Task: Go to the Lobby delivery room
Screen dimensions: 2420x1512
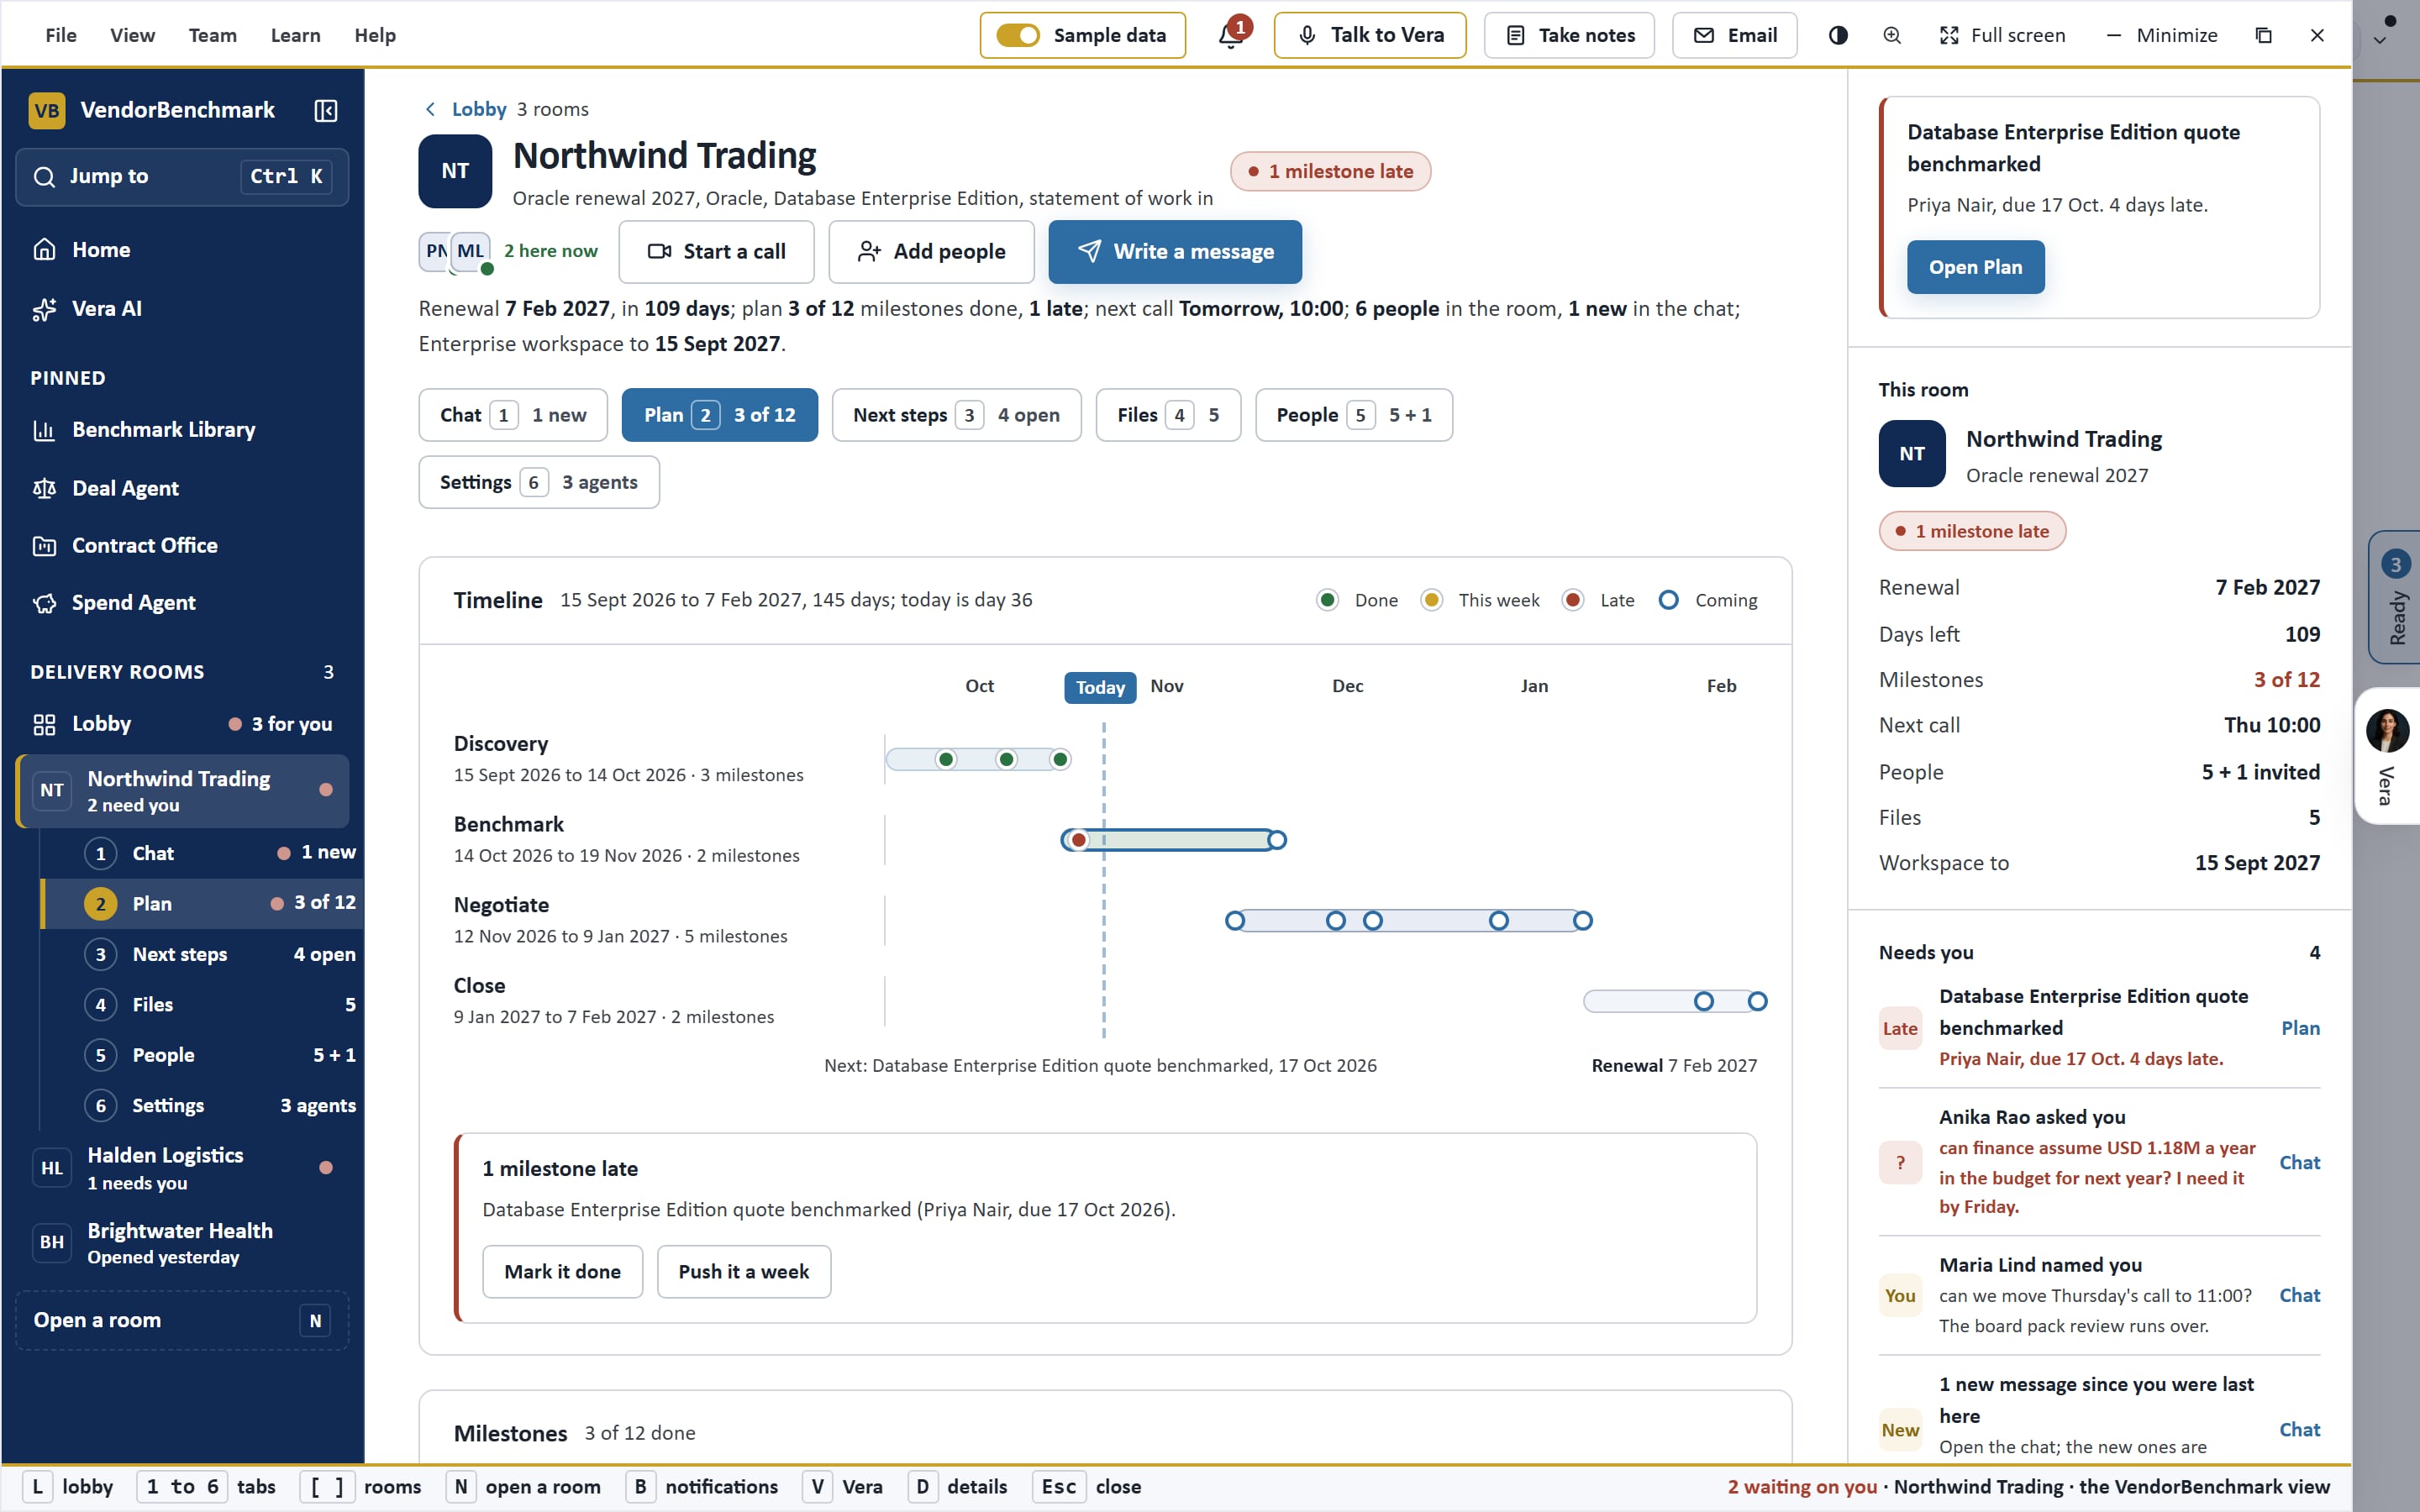Action: point(182,723)
